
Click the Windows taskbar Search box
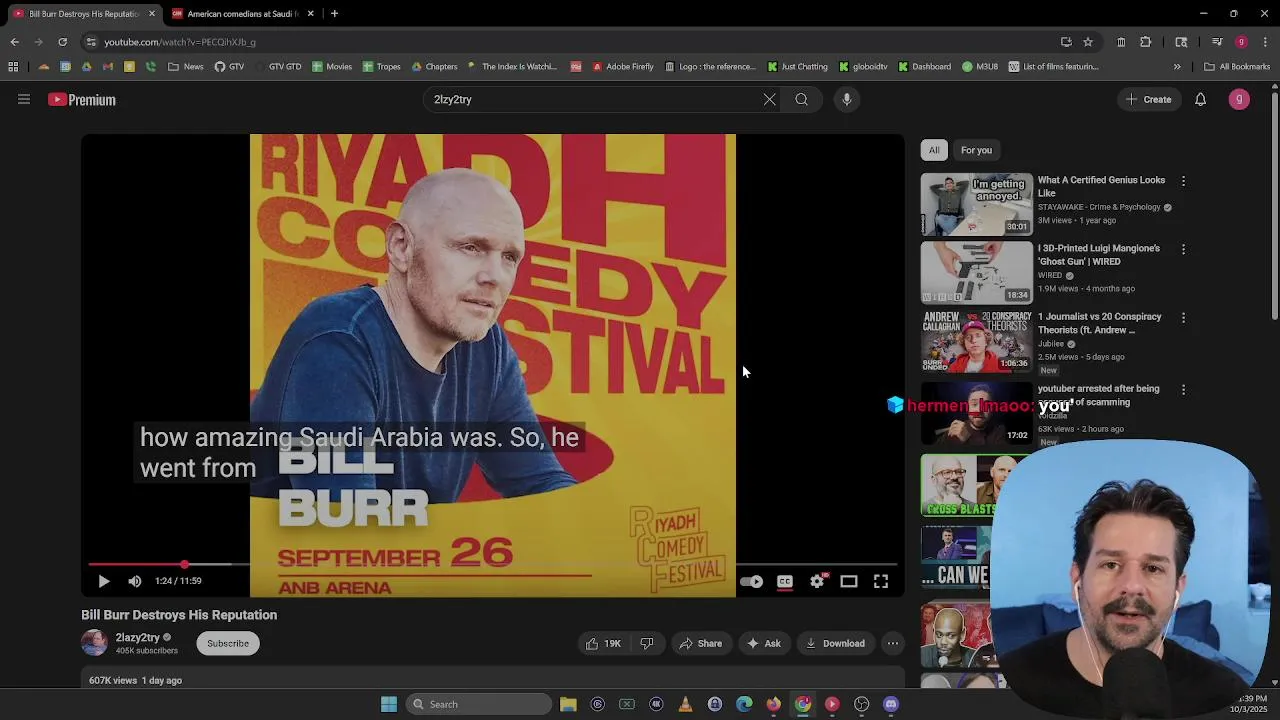pos(479,704)
